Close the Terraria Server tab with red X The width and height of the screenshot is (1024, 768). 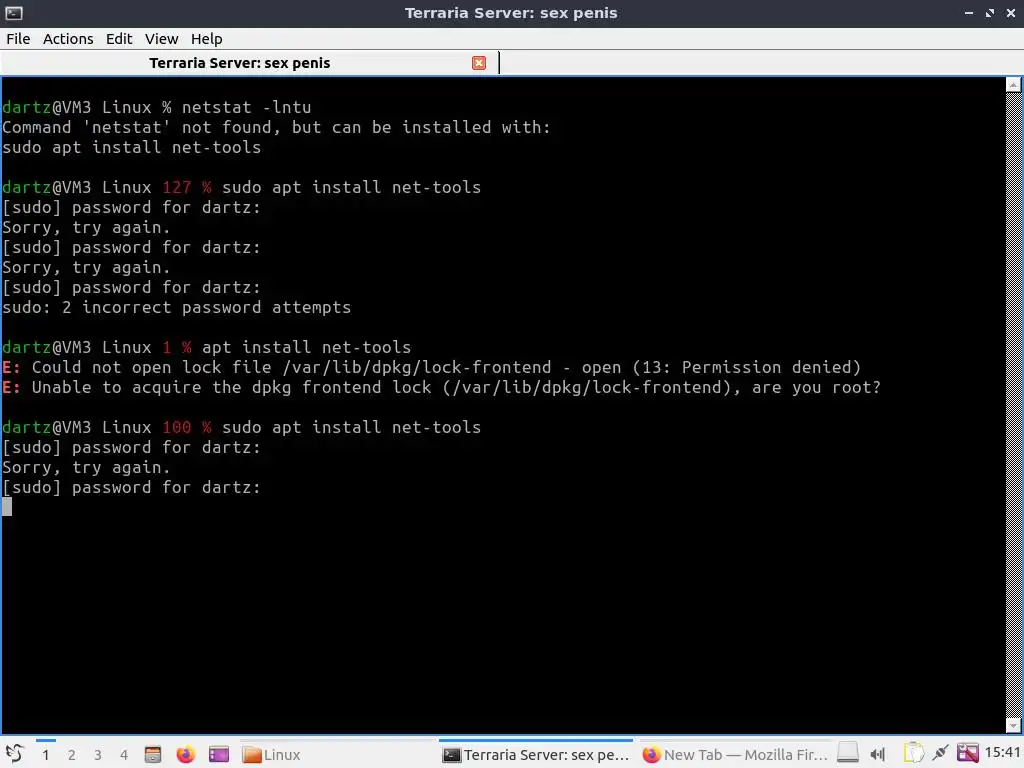pyautogui.click(x=479, y=63)
